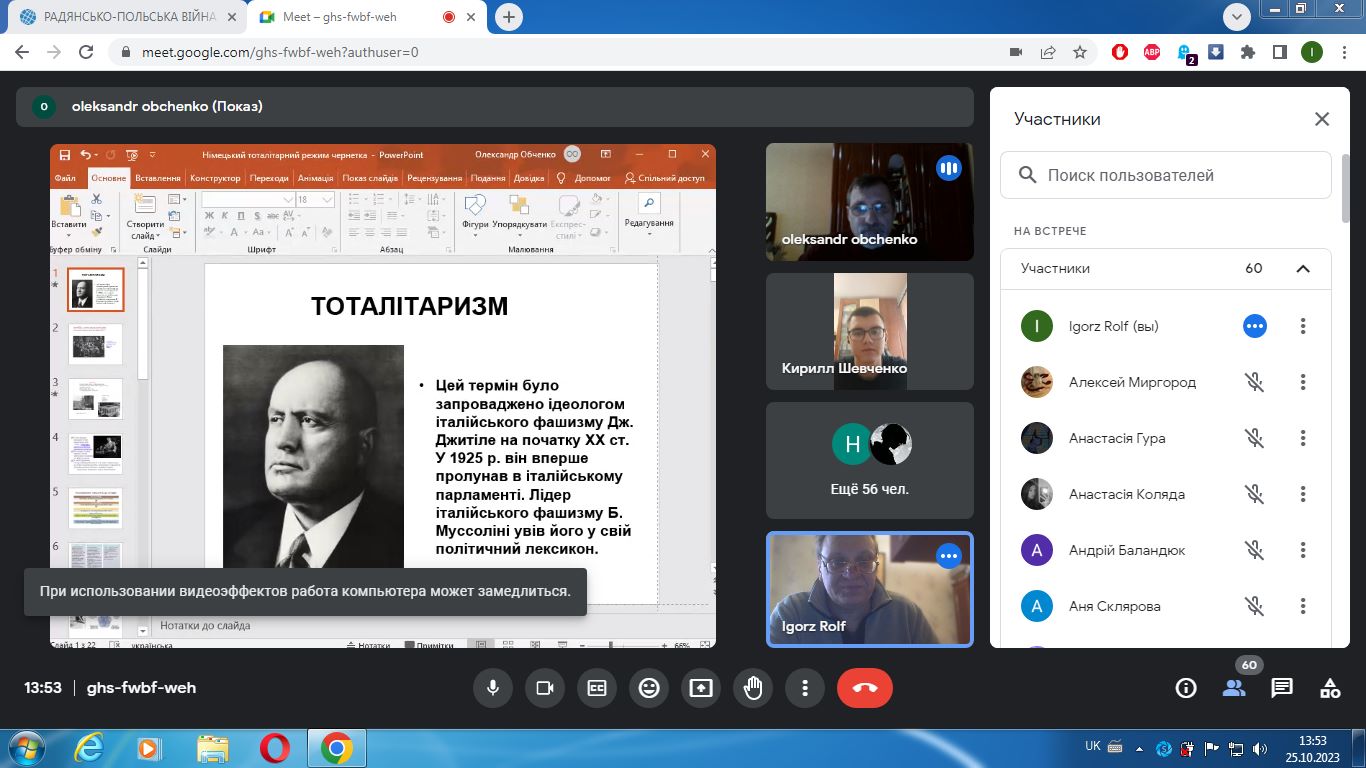Open options menu for Анастасія Гура
The width and height of the screenshot is (1366, 768).
1303,438
